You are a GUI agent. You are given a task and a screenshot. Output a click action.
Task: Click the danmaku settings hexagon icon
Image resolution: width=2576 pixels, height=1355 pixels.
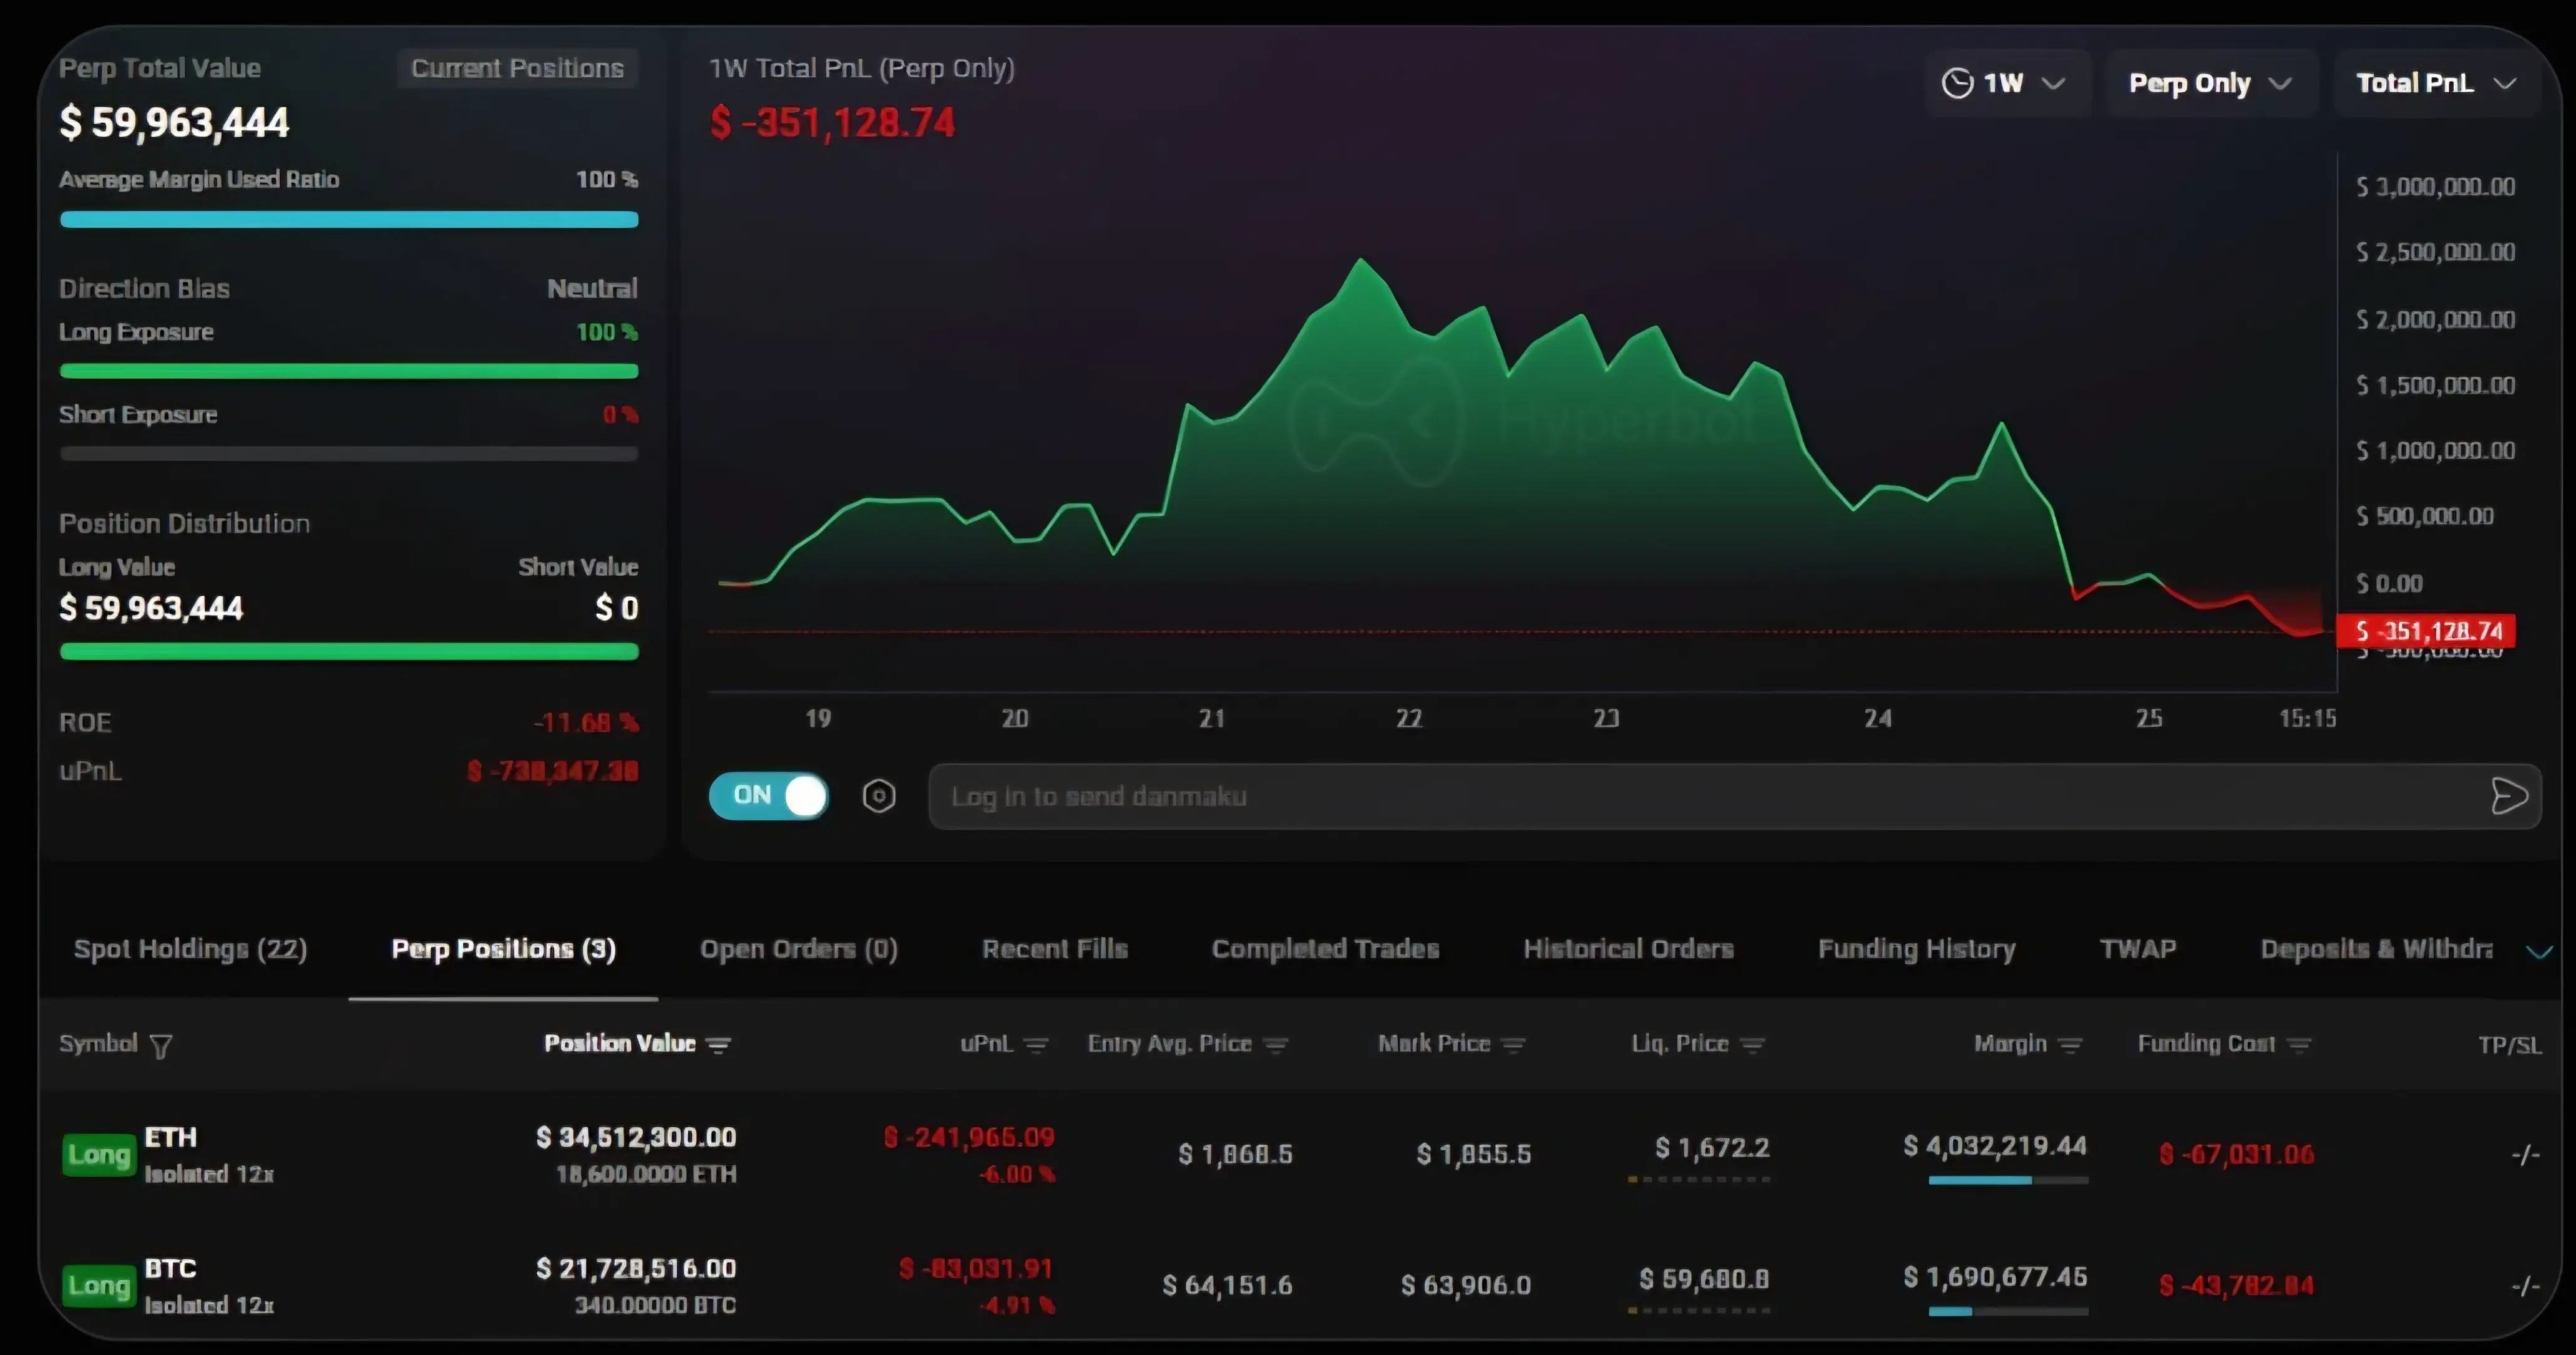879,796
